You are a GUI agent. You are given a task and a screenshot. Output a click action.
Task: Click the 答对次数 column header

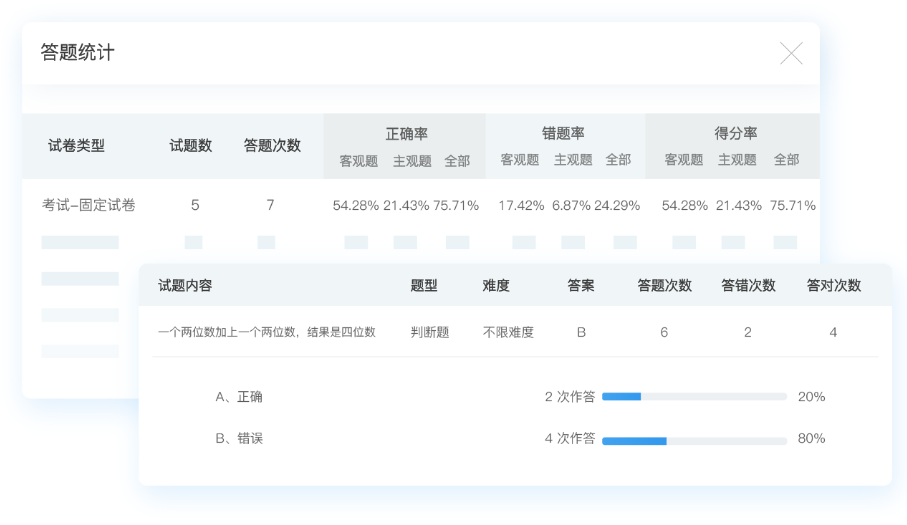pyautogui.click(x=833, y=285)
